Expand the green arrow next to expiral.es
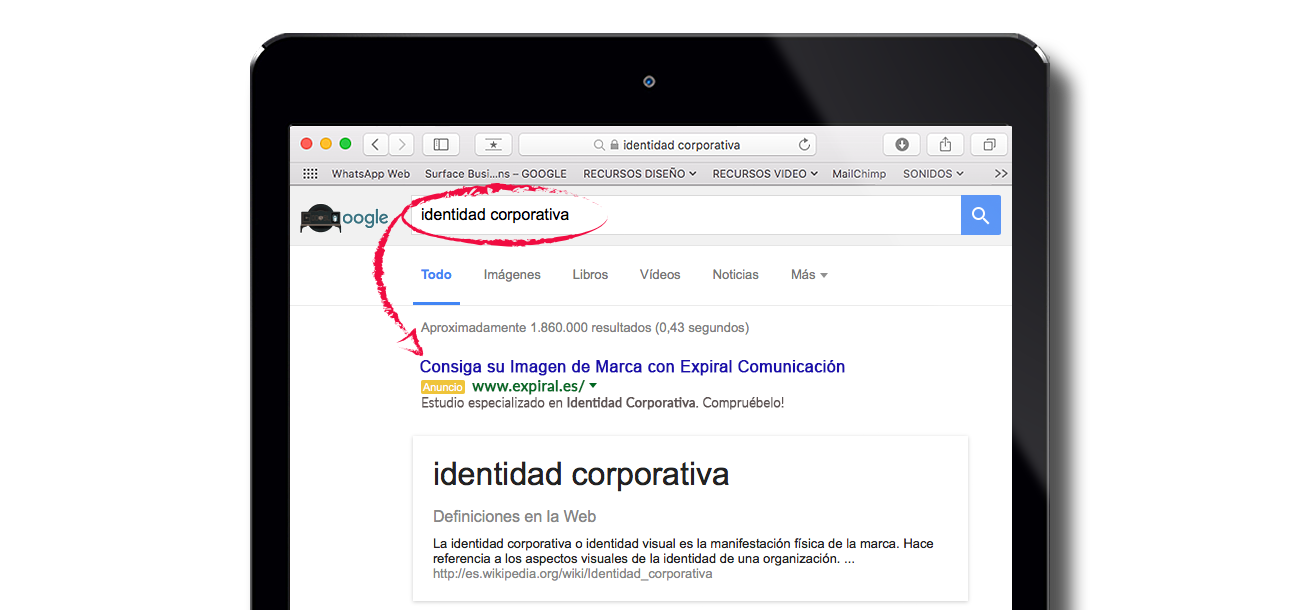This screenshot has height=610, width=1300. point(593,386)
